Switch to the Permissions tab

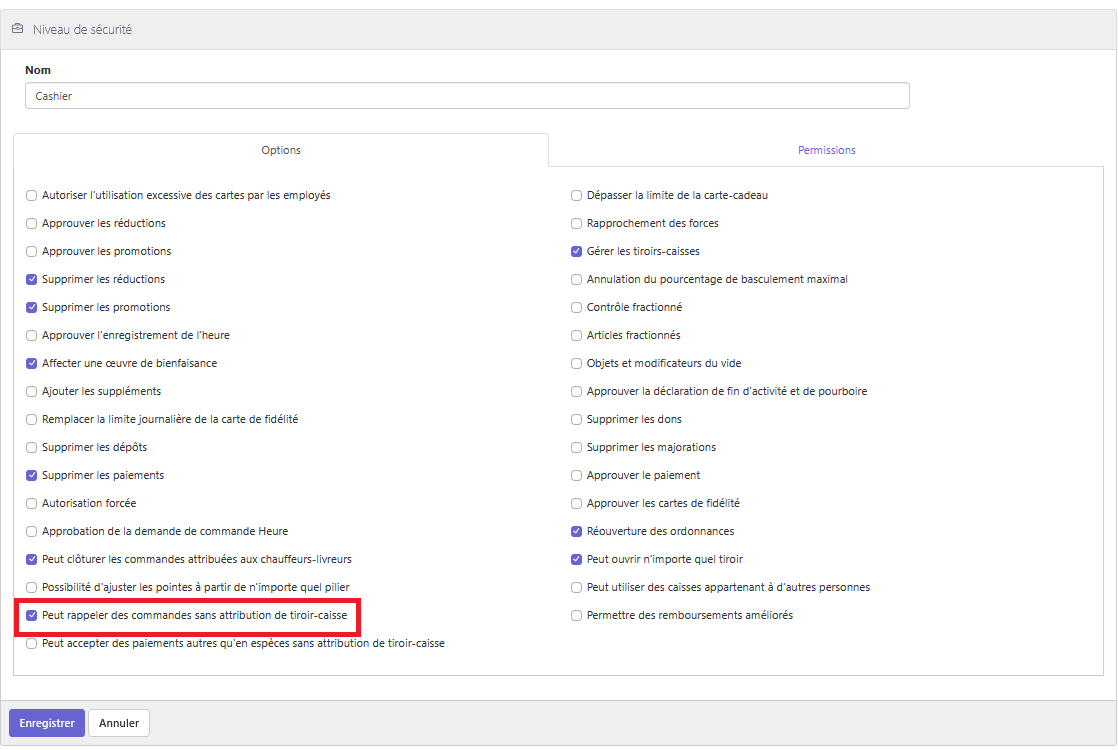[826, 150]
